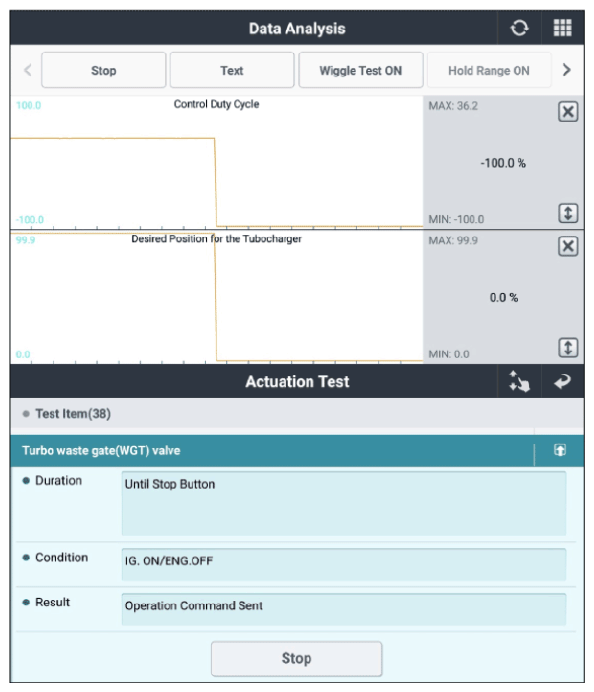The height and width of the screenshot is (692, 594).
Task: Click the Control Duty Cycle graph plot area
Action: click(216, 162)
